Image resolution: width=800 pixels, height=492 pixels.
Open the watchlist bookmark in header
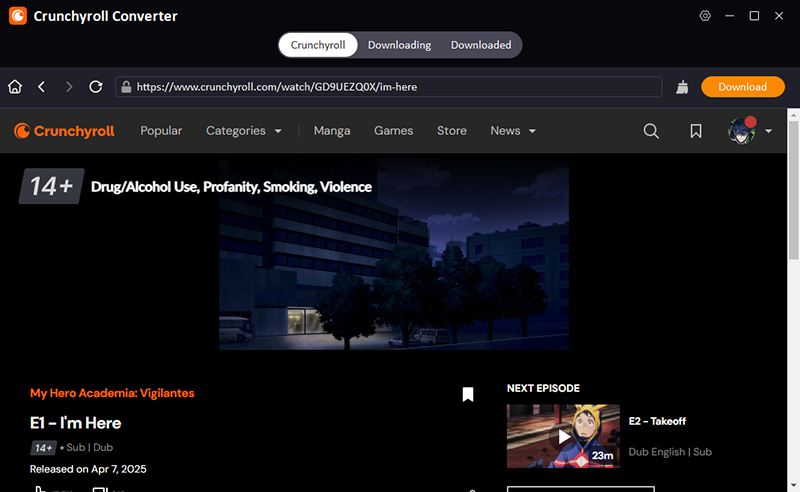(696, 131)
